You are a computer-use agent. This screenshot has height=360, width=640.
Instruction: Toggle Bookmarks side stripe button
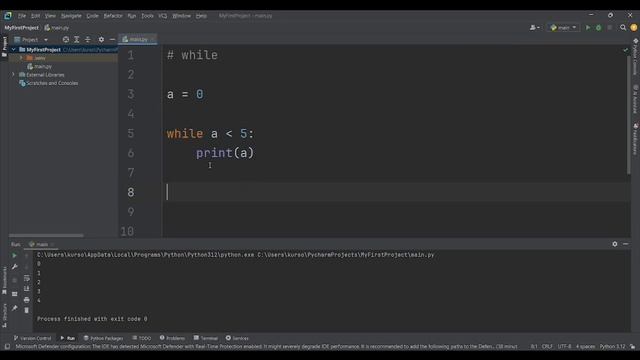4,280
